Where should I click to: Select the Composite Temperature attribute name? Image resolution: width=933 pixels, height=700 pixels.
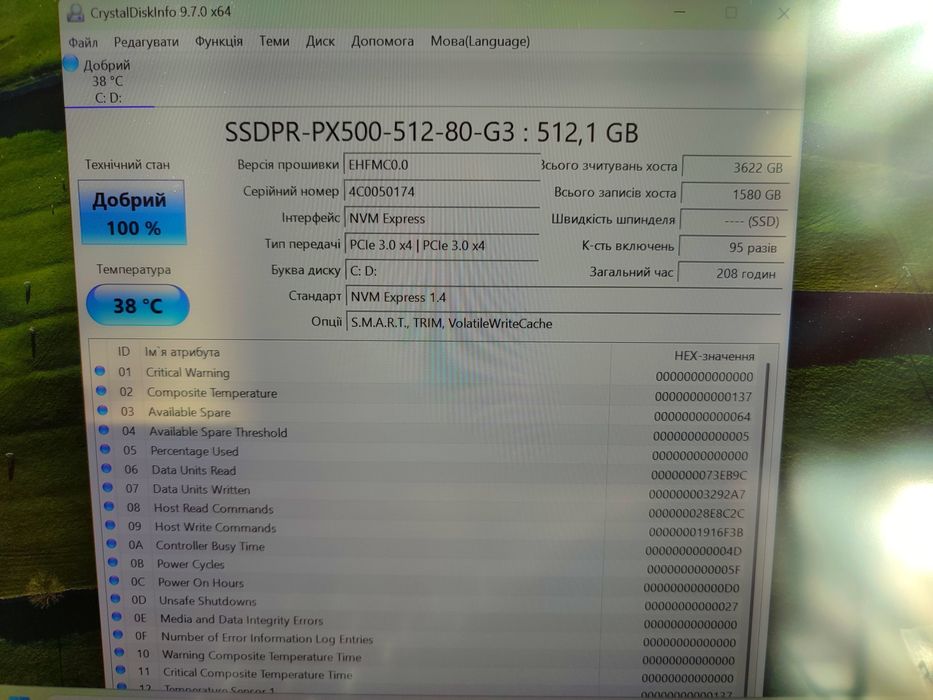212,393
